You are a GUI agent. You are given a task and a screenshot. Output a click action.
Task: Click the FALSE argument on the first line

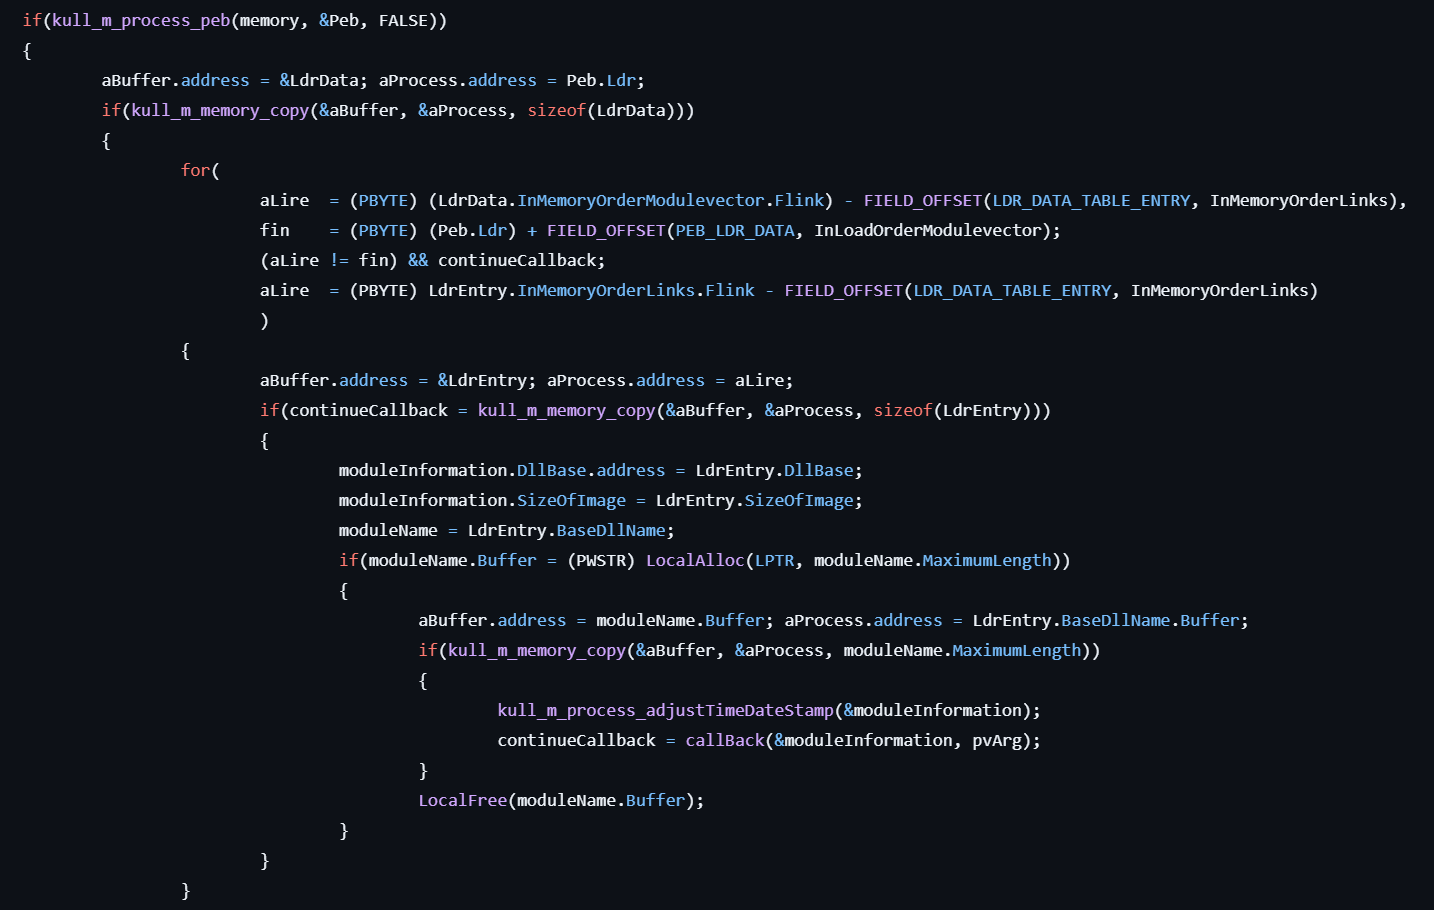click(x=403, y=20)
